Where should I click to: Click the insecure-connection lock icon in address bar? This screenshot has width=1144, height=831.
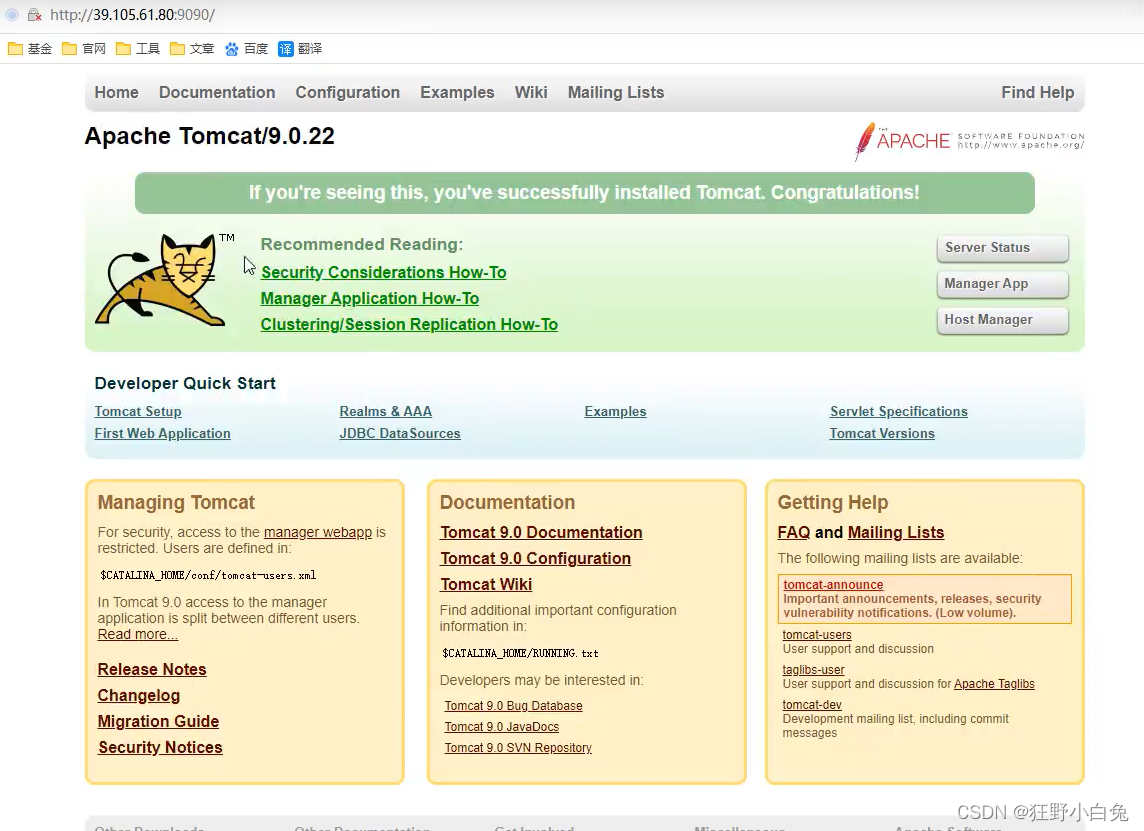34,15
